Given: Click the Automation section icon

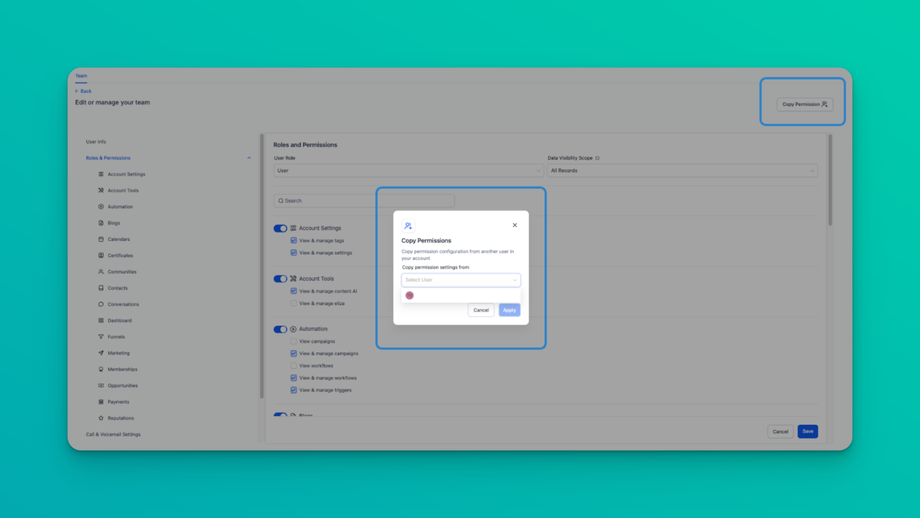Looking at the screenshot, I should point(293,329).
